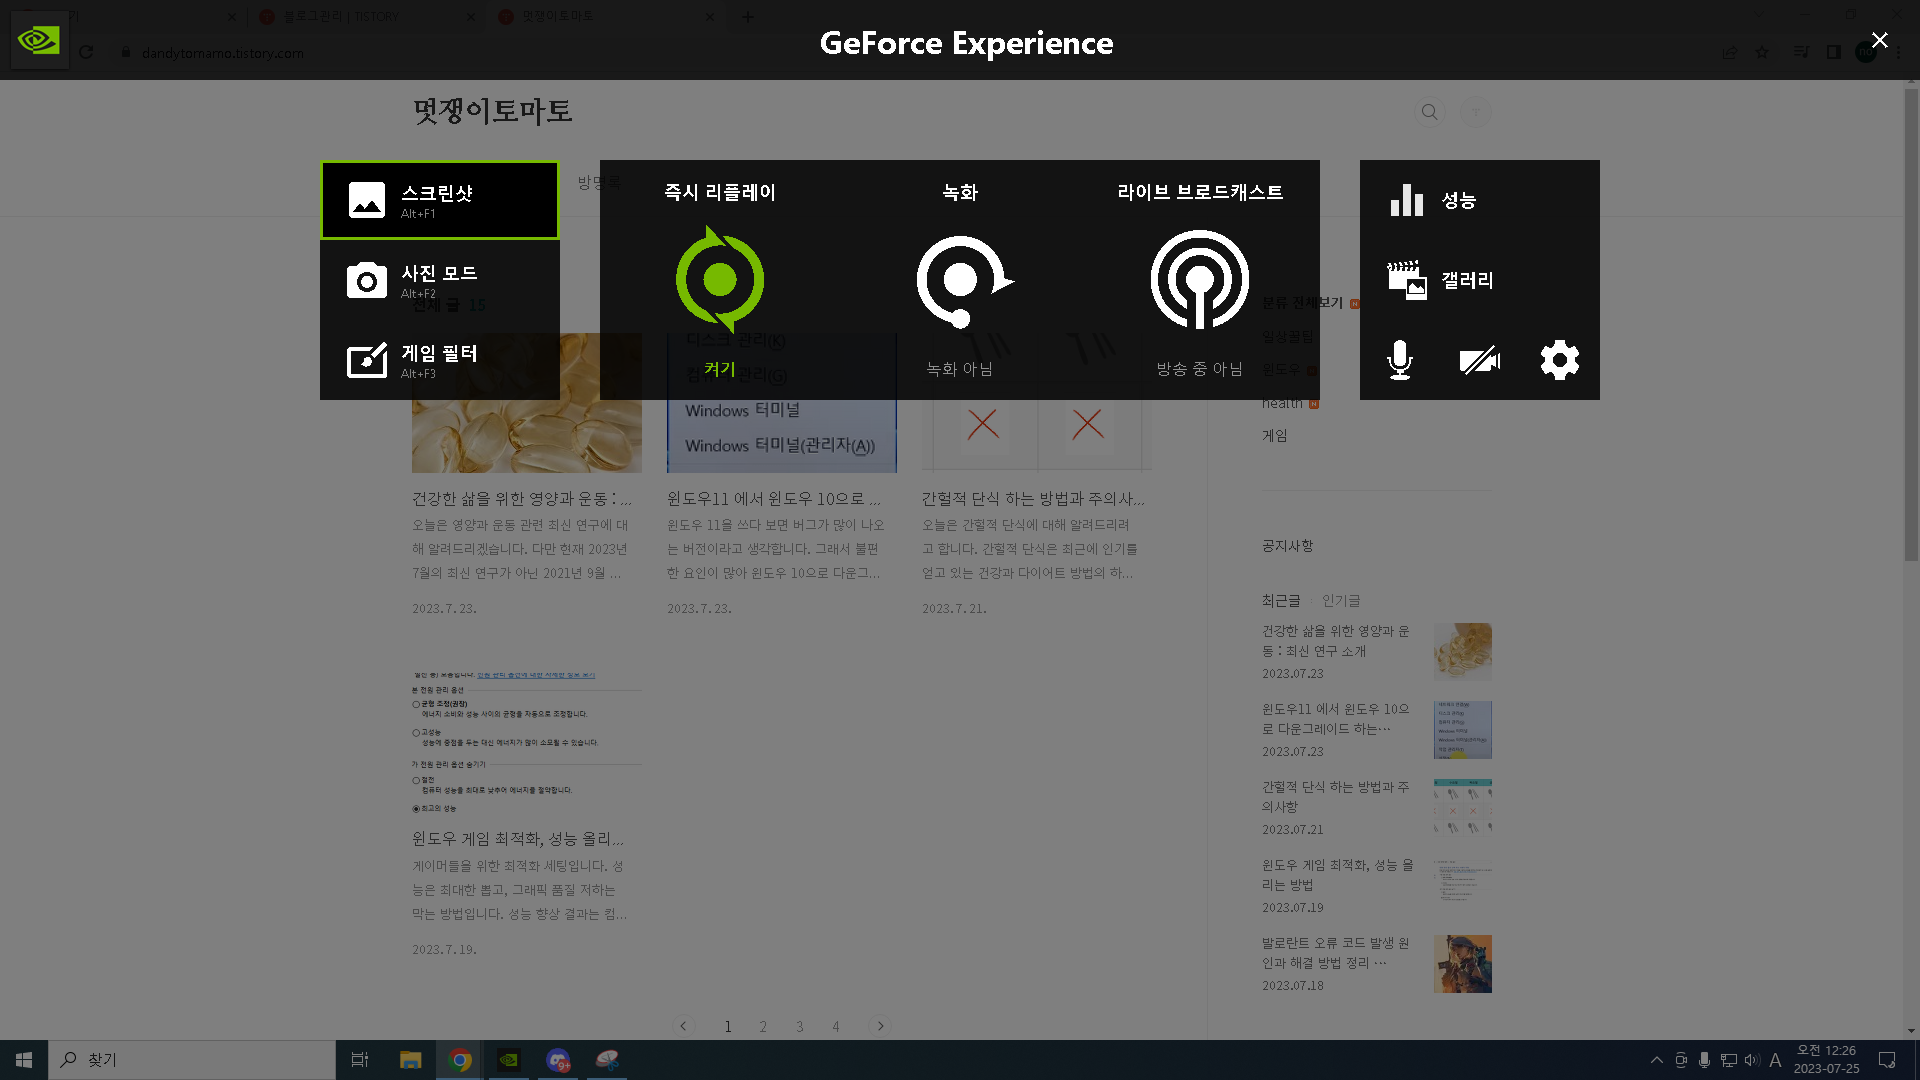Click the page vertical scrollbar
Image resolution: width=1920 pixels, height=1080 pixels.
click(x=1911, y=326)
